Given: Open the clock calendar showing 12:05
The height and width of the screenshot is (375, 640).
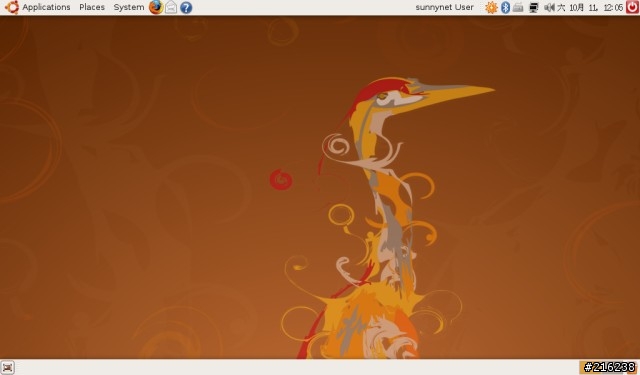Looking at the screenshot, I should point(590,7).
